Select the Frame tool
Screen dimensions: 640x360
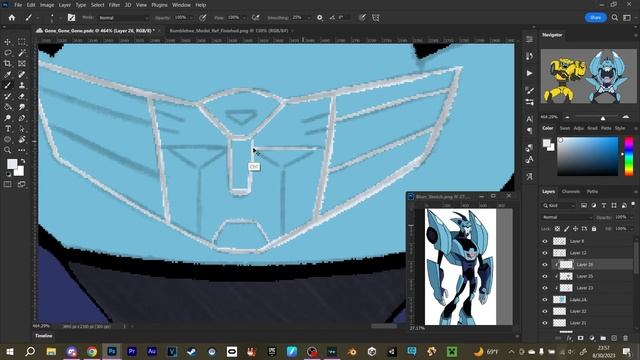click(x=22, y=64)
